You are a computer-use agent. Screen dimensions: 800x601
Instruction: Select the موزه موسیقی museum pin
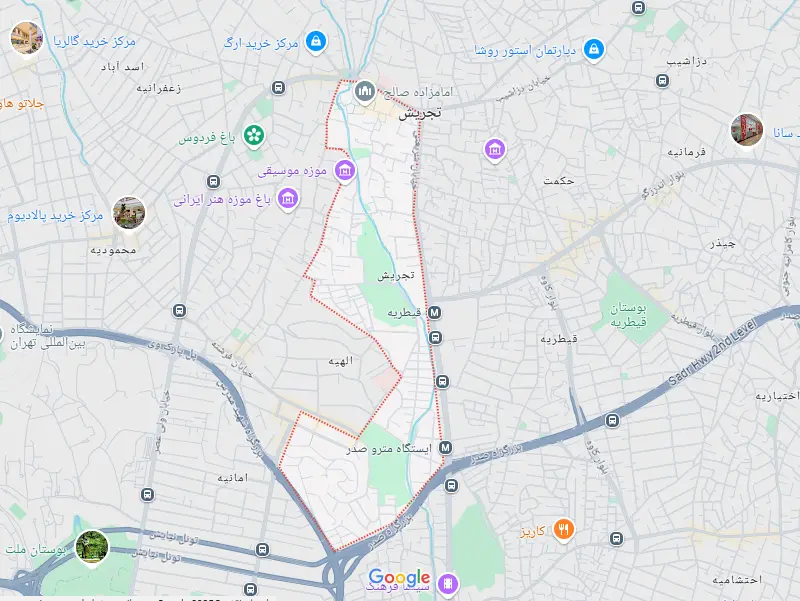pos(345,170)
